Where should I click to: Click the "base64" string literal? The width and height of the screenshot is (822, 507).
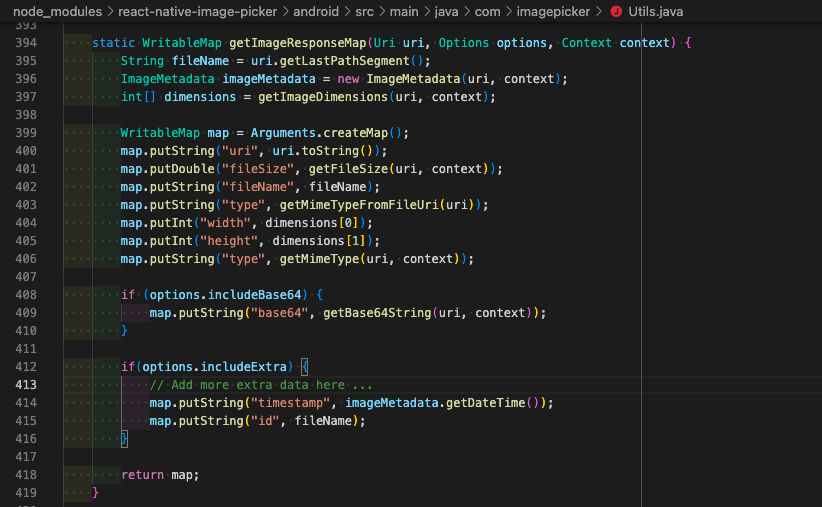coord(279,312)
